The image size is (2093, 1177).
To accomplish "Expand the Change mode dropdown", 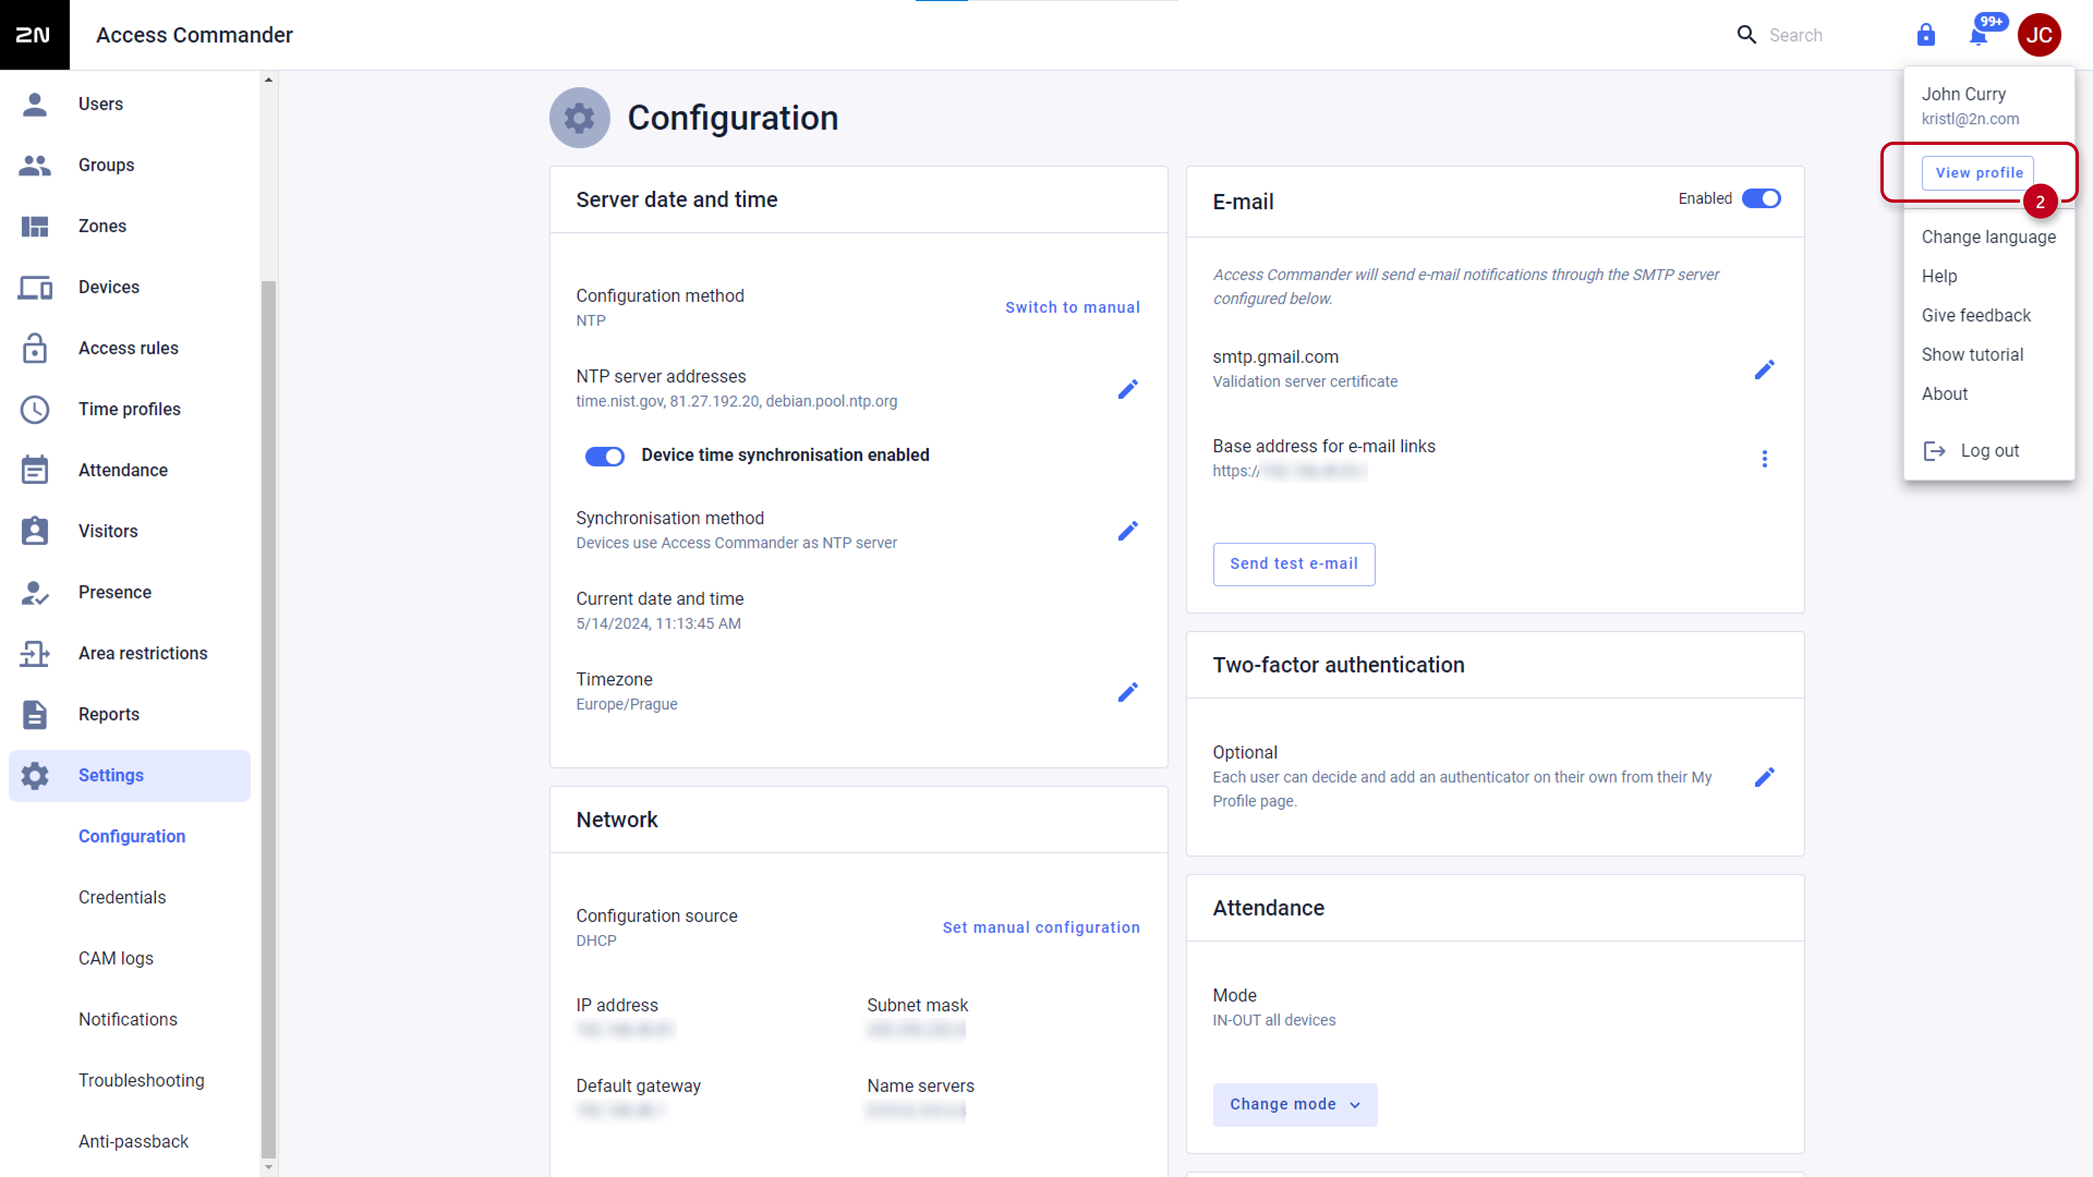I will [x=1294, y=1104].
